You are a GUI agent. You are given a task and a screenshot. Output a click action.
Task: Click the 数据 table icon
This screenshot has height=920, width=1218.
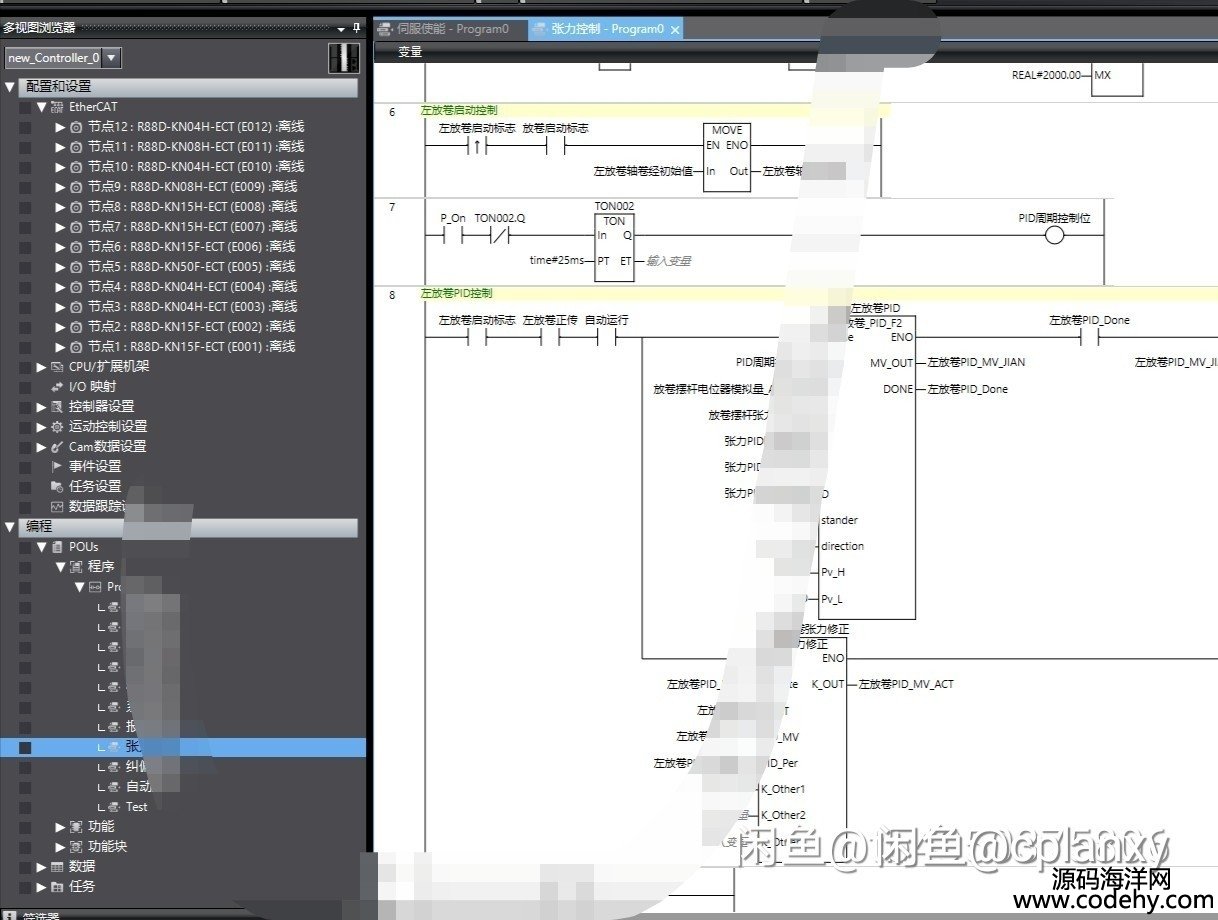pos(57,867)
